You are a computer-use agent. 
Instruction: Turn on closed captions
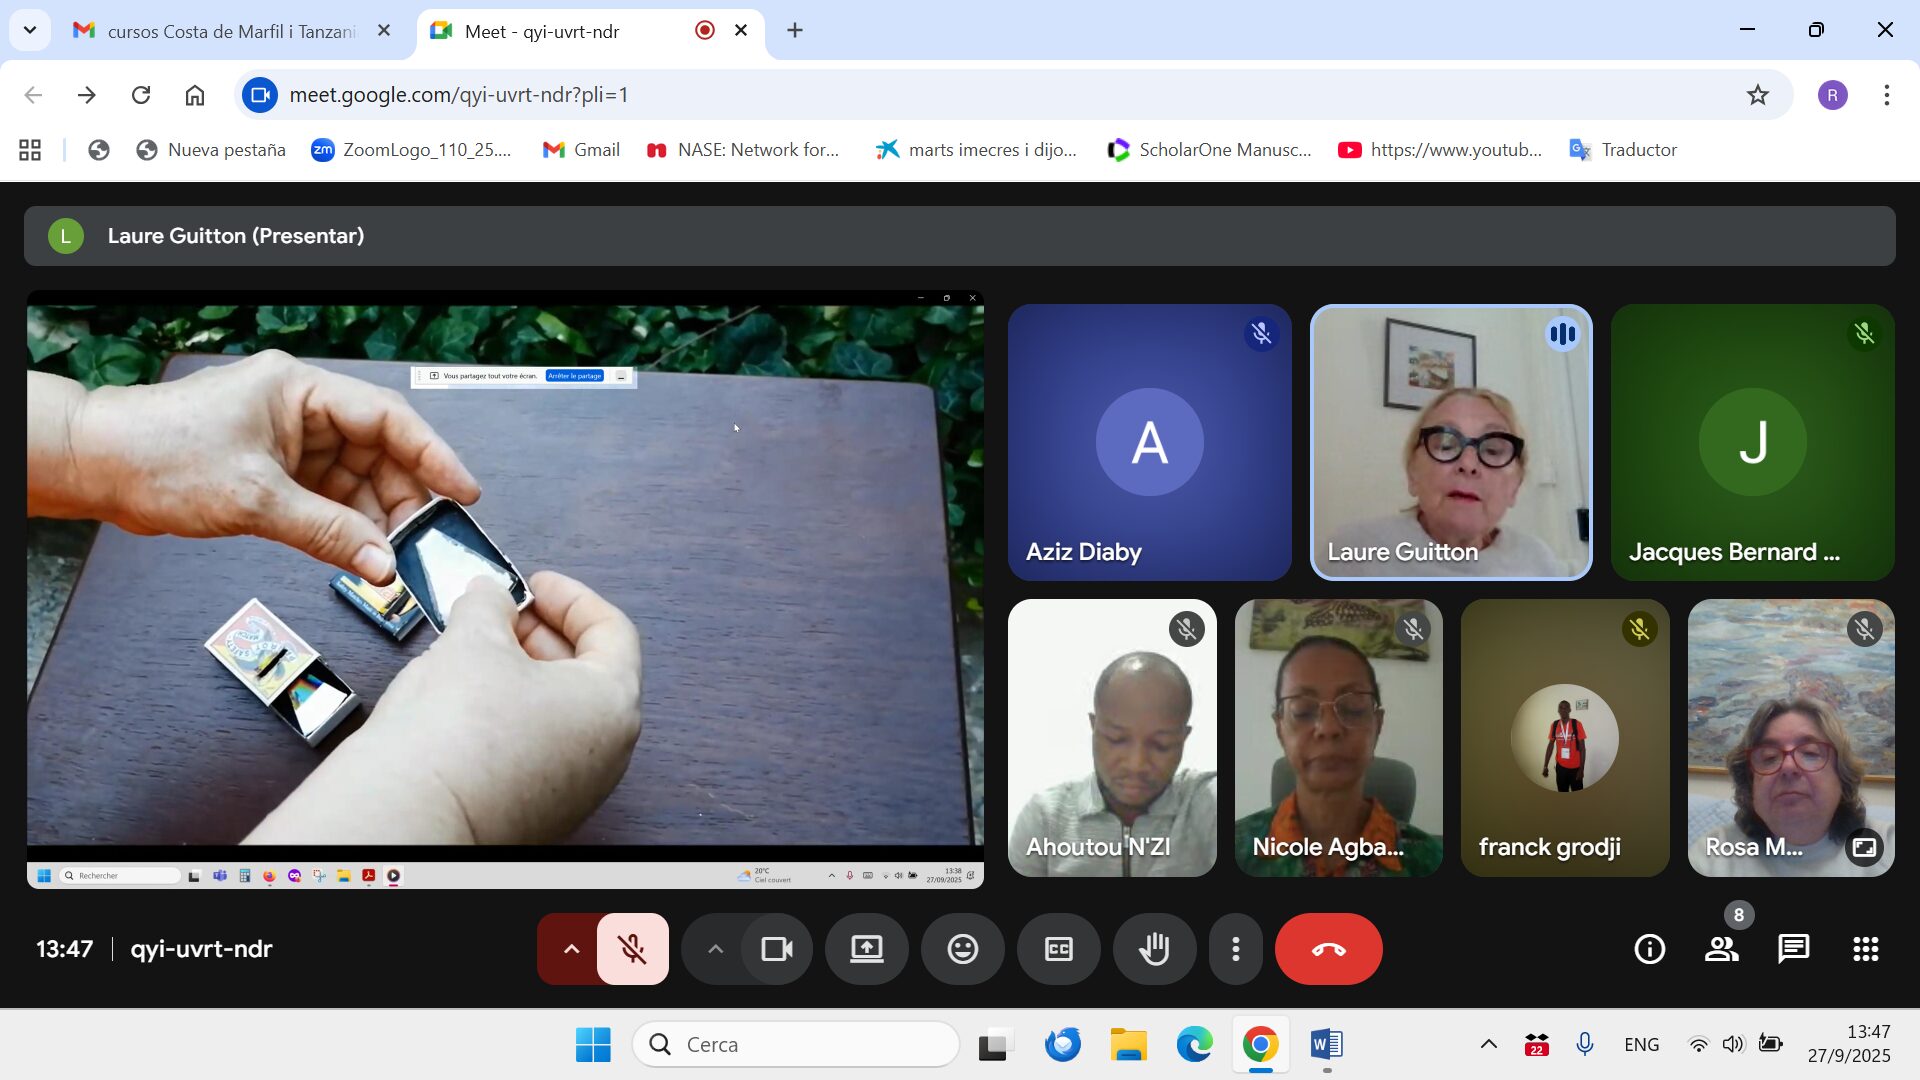pos(1058,949)
